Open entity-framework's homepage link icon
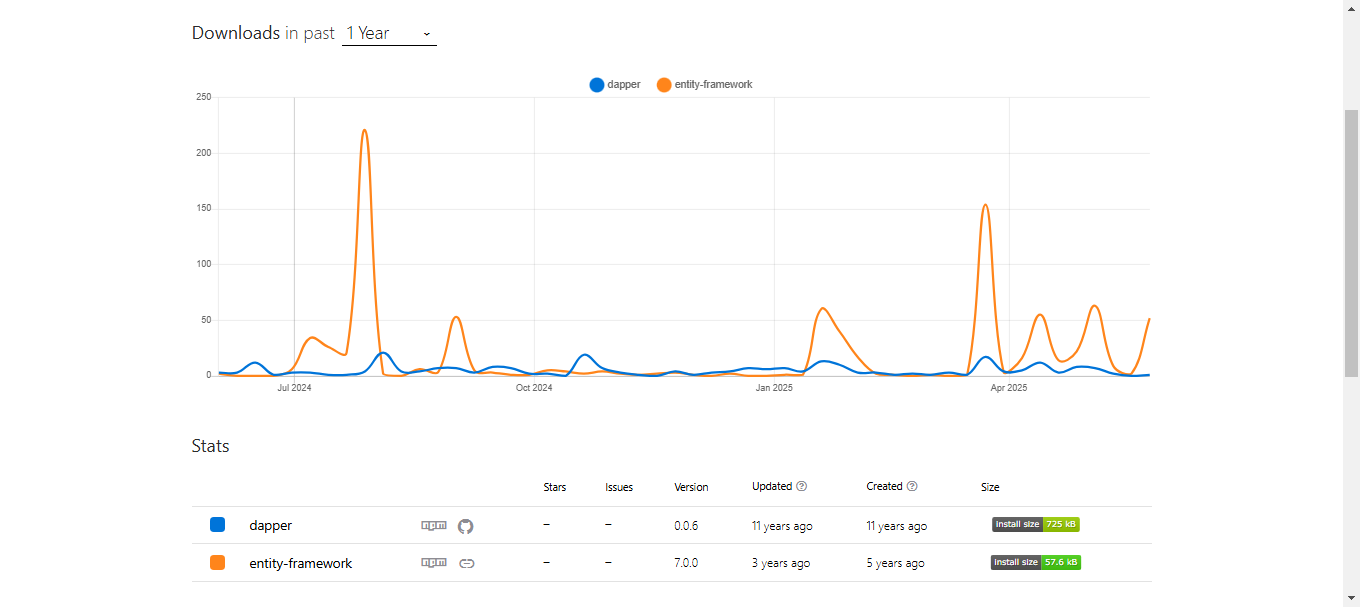Screen dimensions: 1360x607 [466, 562]
